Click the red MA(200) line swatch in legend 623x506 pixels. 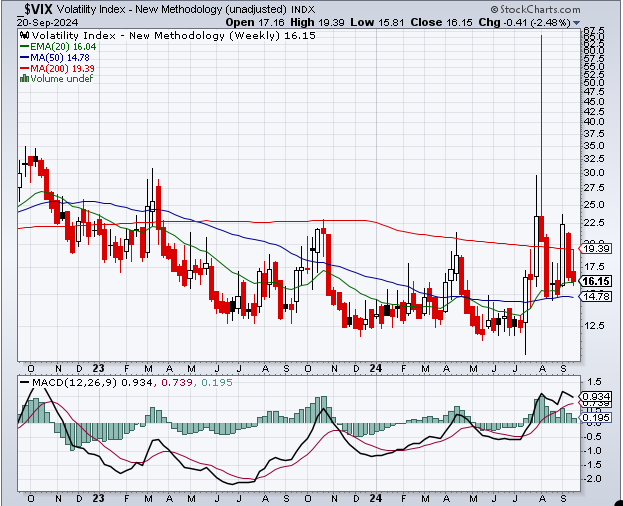24,68
